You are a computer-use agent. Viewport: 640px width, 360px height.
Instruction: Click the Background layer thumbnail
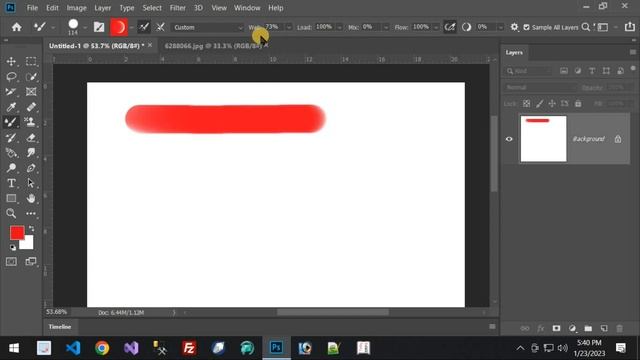pyautogui.click(x=543, y=139)
